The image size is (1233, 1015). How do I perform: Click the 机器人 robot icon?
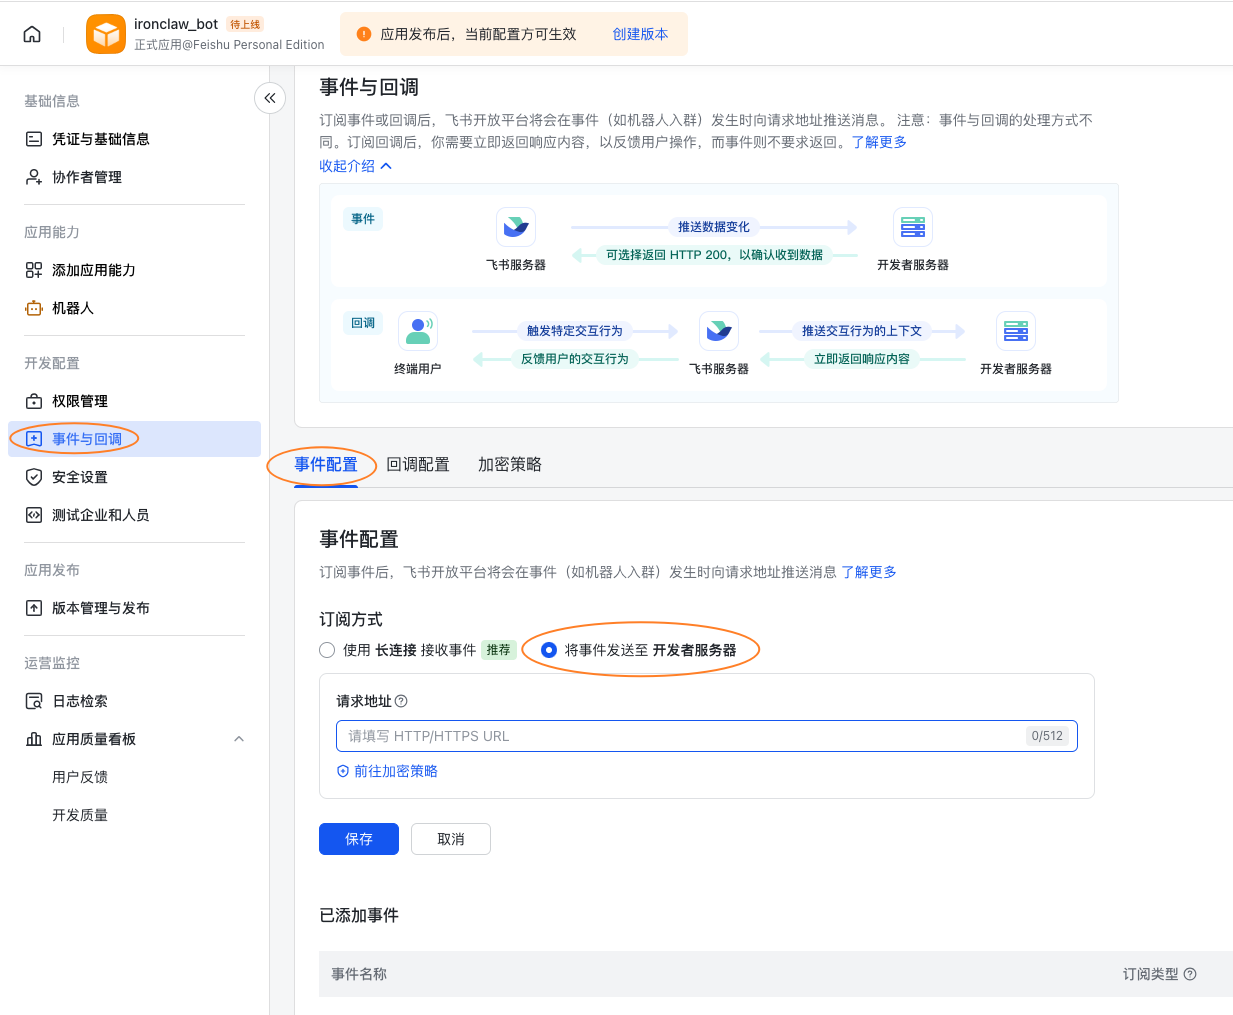click(34, 308)
